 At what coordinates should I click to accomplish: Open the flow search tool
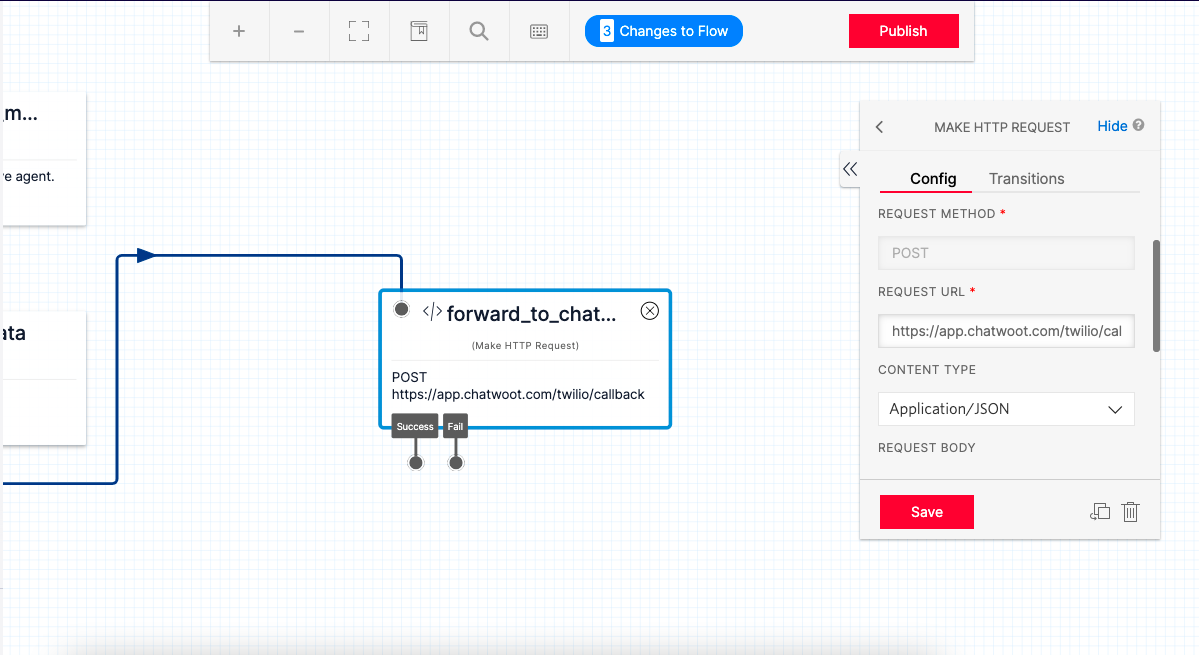tap(479, 31)
